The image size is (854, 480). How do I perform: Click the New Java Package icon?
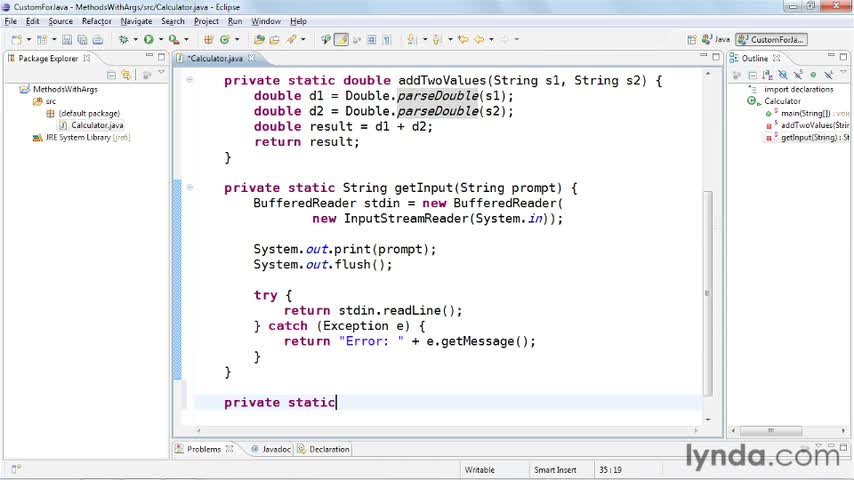(208, 40)
